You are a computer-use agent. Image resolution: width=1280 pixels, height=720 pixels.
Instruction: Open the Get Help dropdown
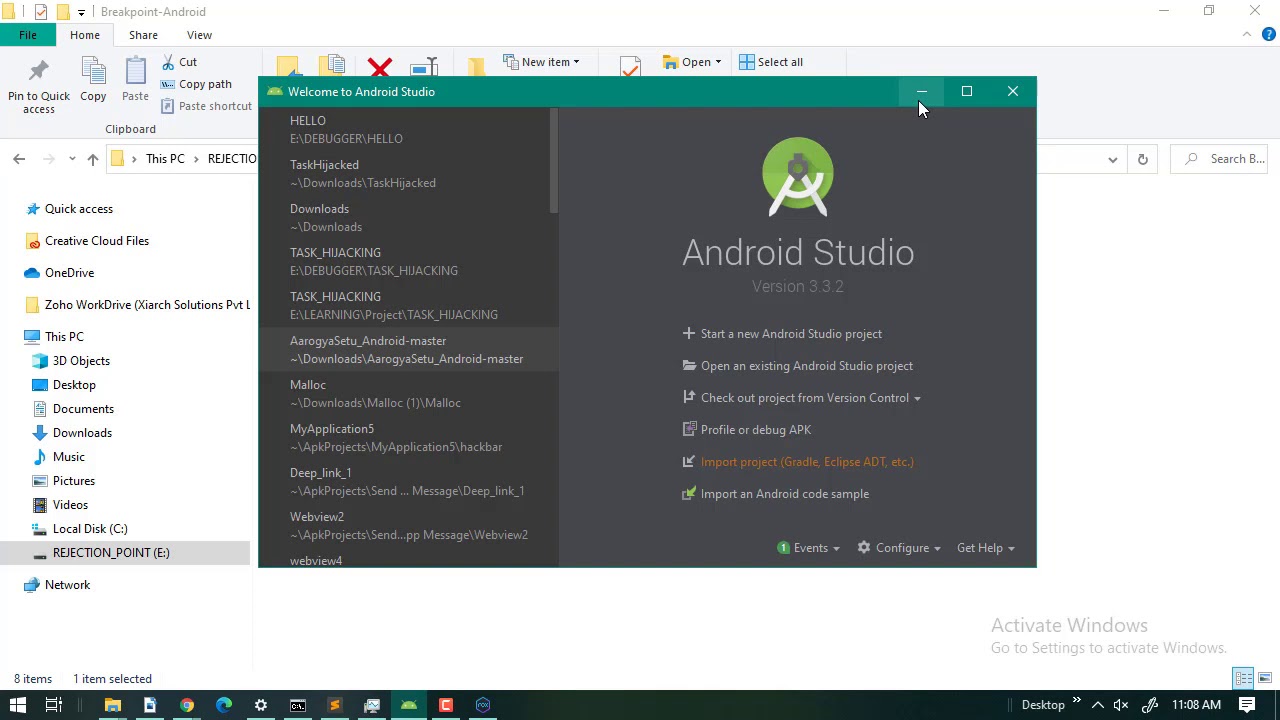(986, 548)
